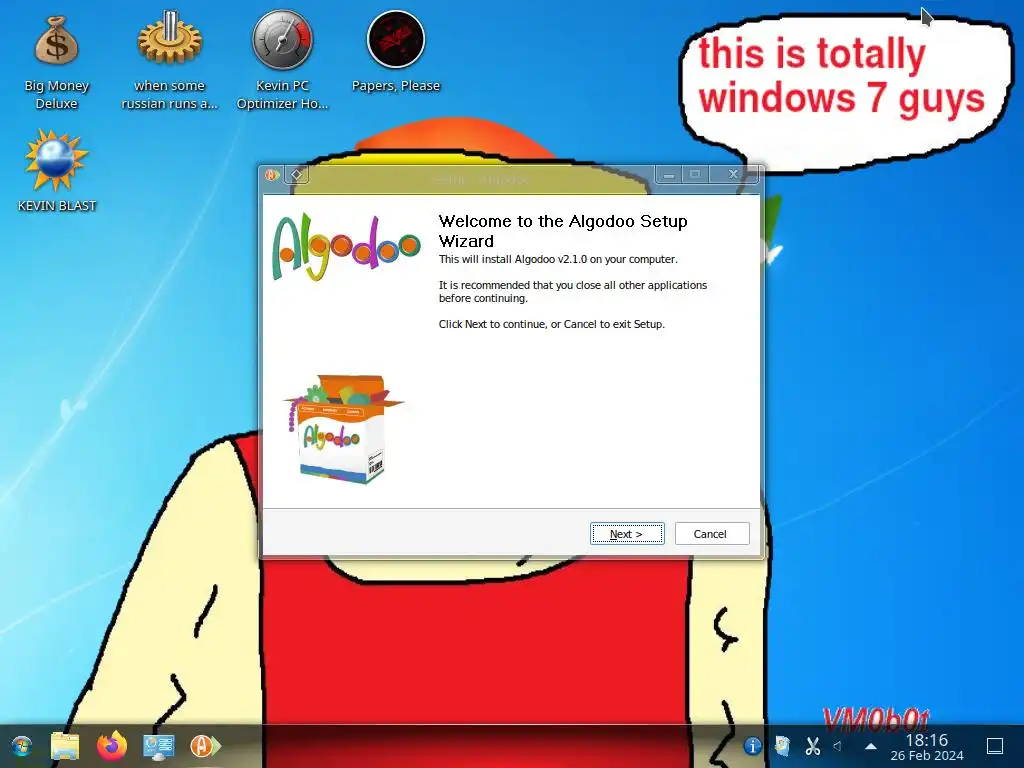Click text 'Click Next to continue, or Cancel to exit Setup.'
Screen dimensions: 1024x768
point(552,324)
